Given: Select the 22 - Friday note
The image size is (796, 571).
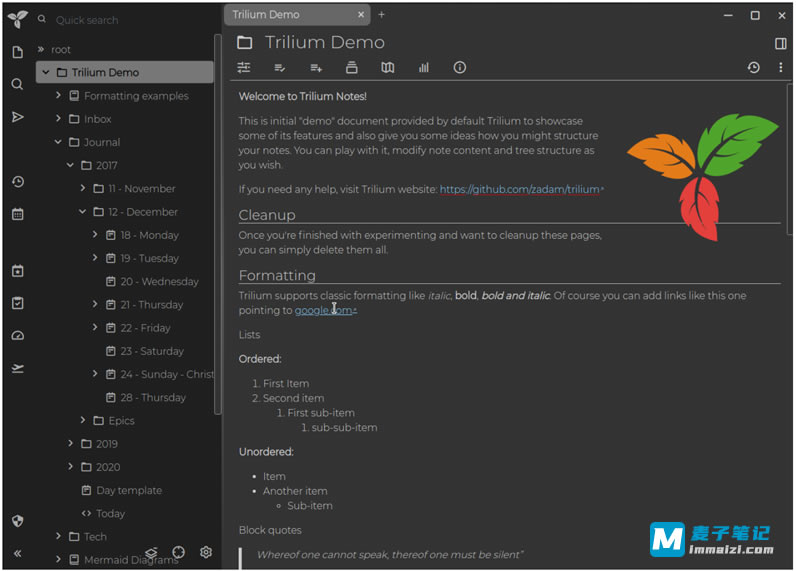Looking at the screenshot, I should click(145, 328).
